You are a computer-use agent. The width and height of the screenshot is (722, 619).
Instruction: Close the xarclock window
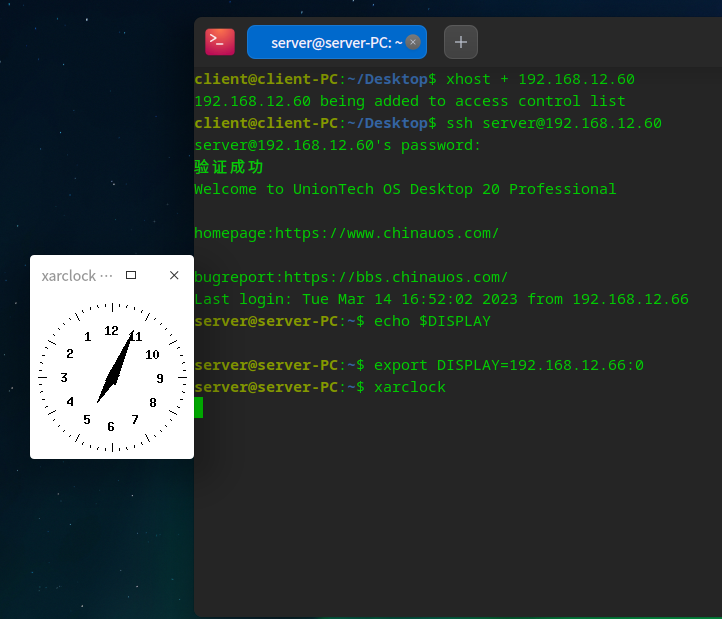pos(174,275)
